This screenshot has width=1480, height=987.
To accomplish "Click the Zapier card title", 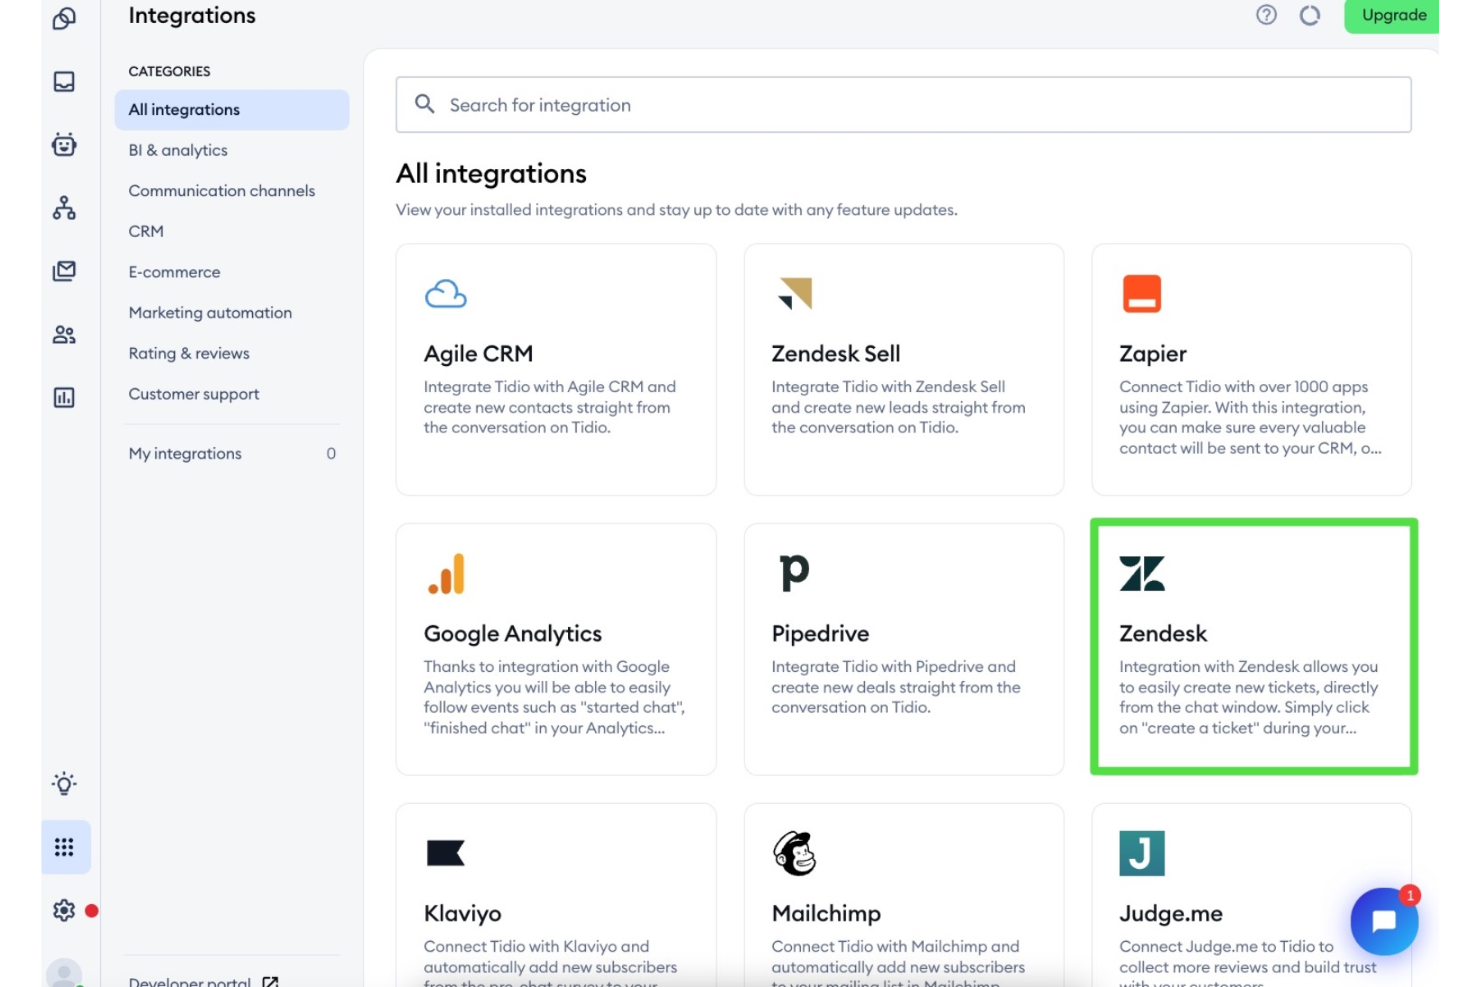I will coord(1153,354).
